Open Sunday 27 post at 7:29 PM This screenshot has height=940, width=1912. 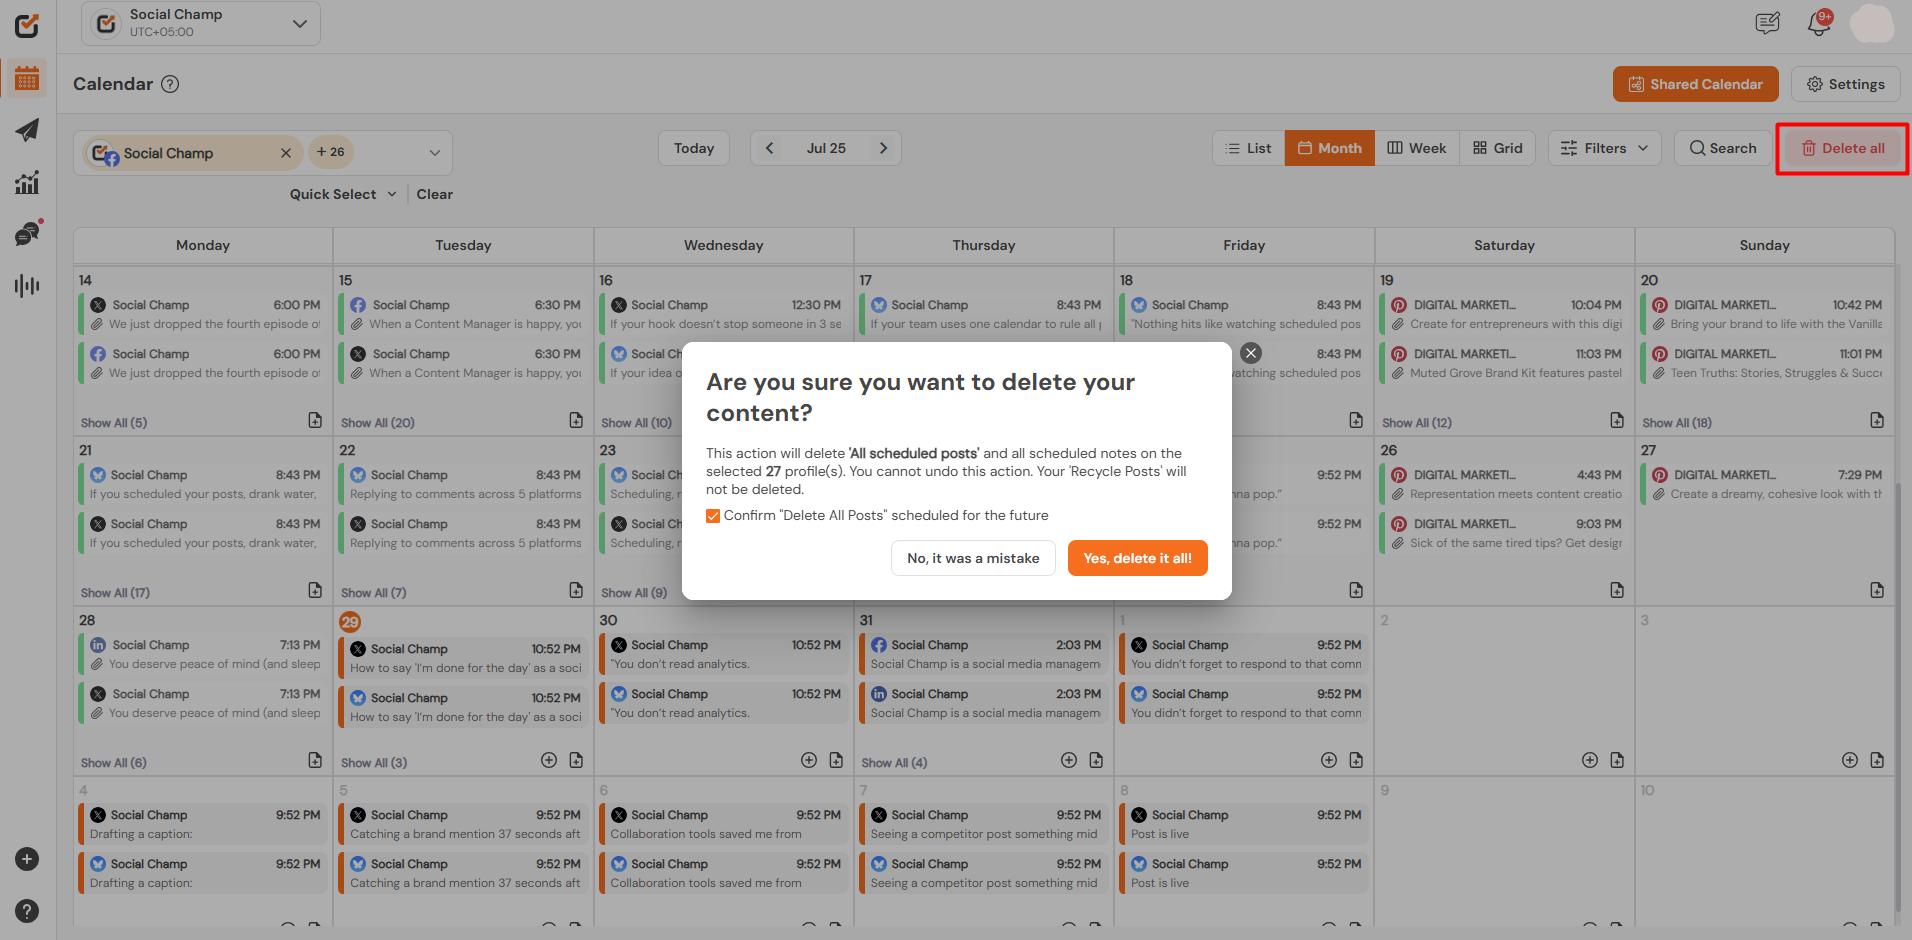point(1765,484)
